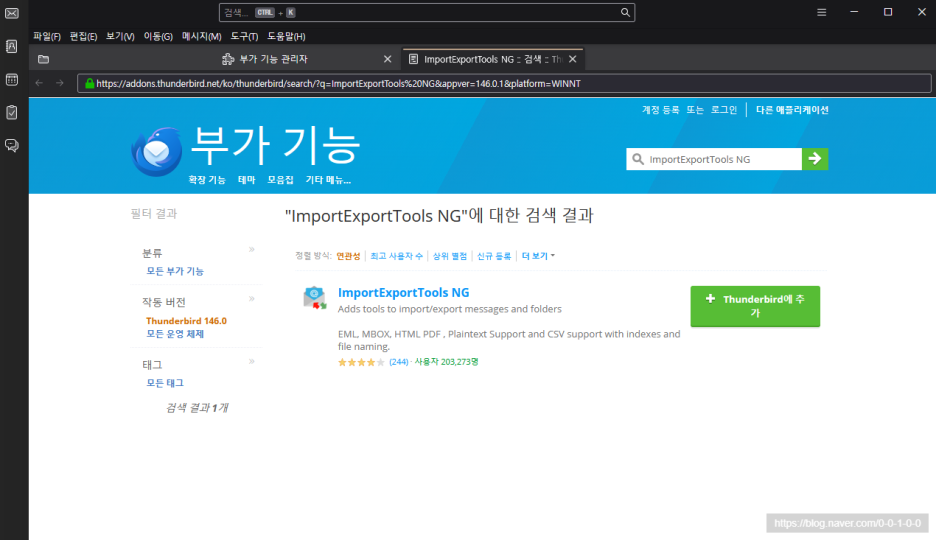Open the 이동(G) menu

[158, 36]
